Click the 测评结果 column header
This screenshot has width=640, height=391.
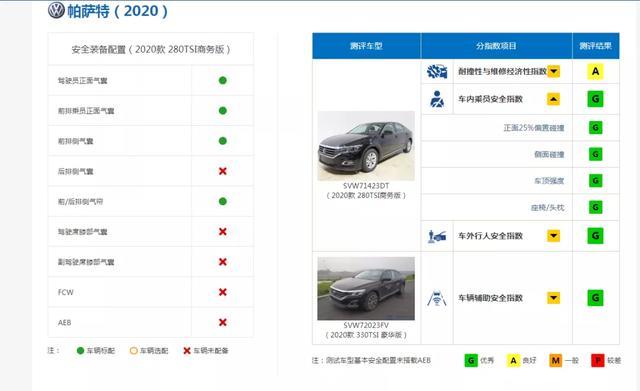click(596, 46)
